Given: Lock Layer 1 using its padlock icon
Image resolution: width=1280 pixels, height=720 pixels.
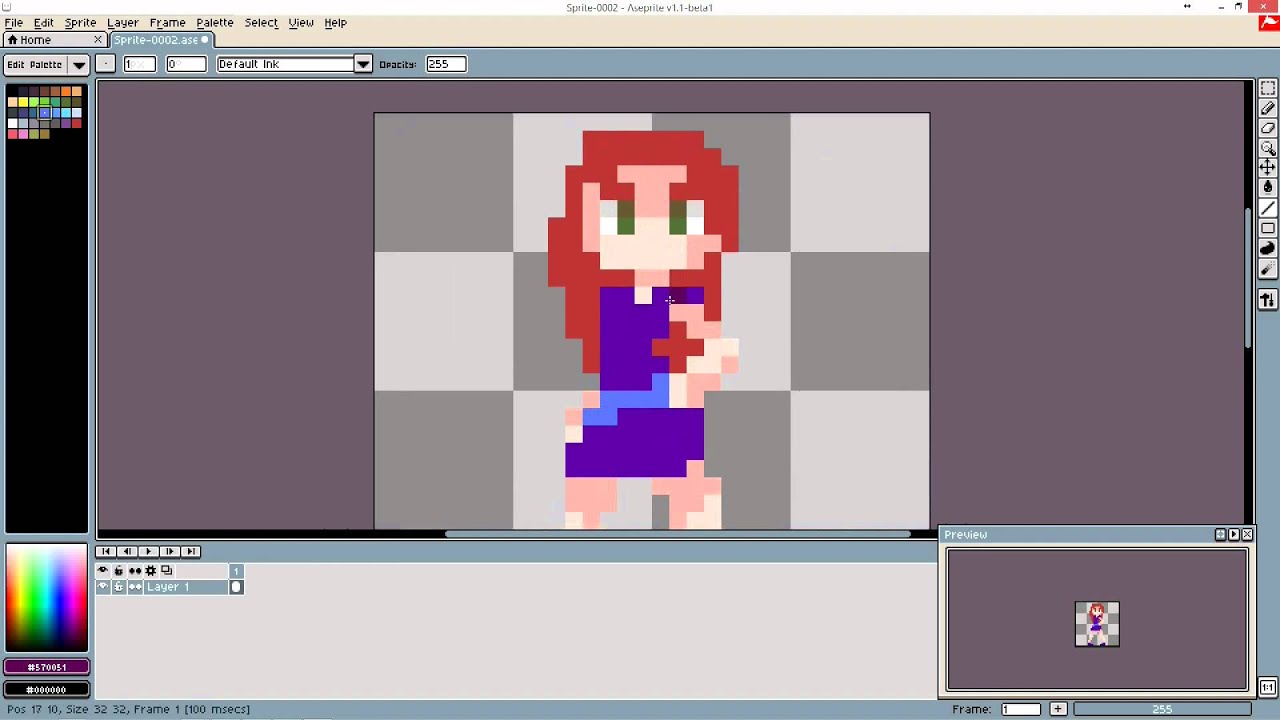Looking at the screenshot, I should coord(118,587).
